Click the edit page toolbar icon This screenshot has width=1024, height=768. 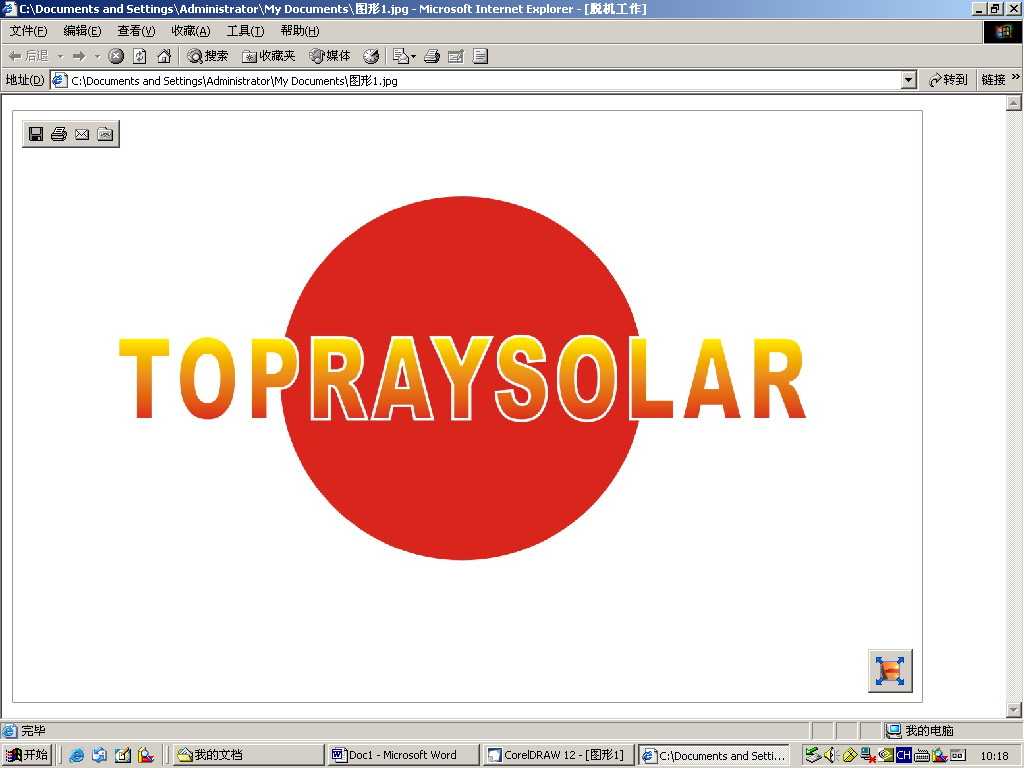(456, 56)
